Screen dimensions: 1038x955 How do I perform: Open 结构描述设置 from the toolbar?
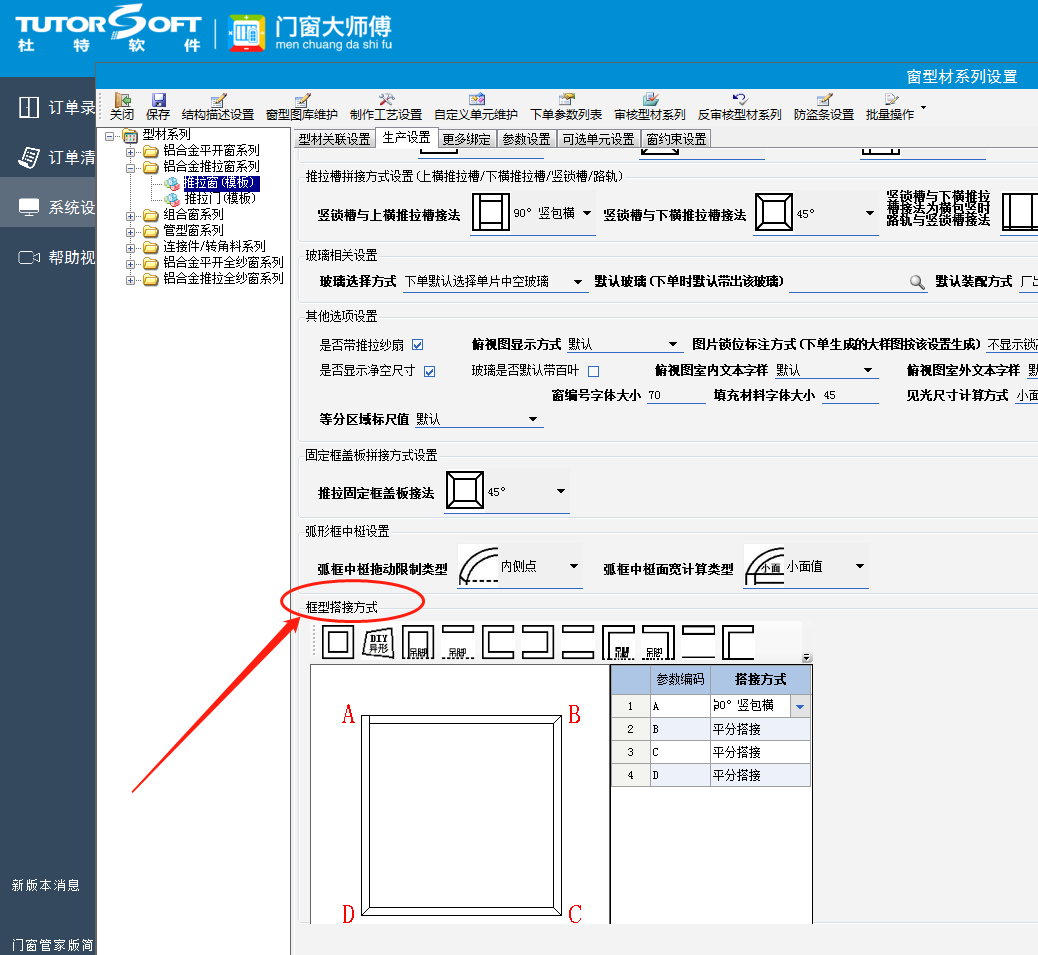tap(218, 107)
